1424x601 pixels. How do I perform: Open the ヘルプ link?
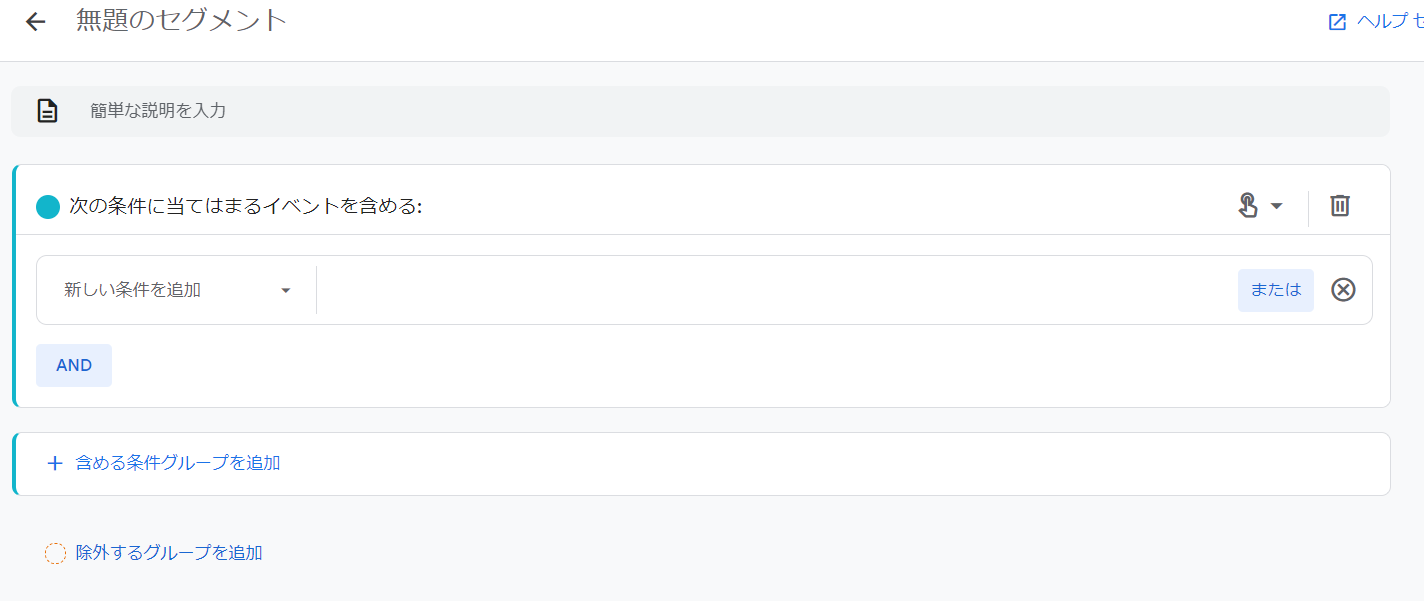click(x=1390, y=22)
